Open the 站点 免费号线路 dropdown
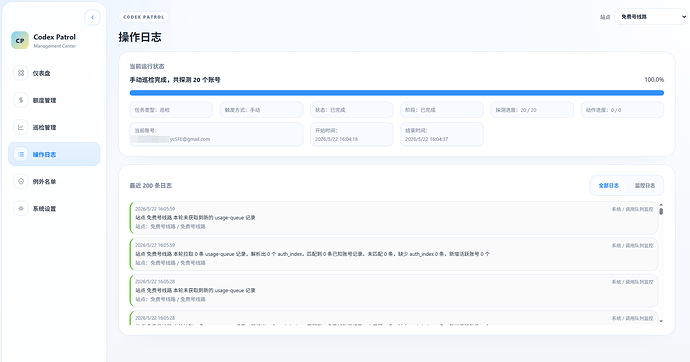This screenshot has width=690, height=362. coord(651,17)
